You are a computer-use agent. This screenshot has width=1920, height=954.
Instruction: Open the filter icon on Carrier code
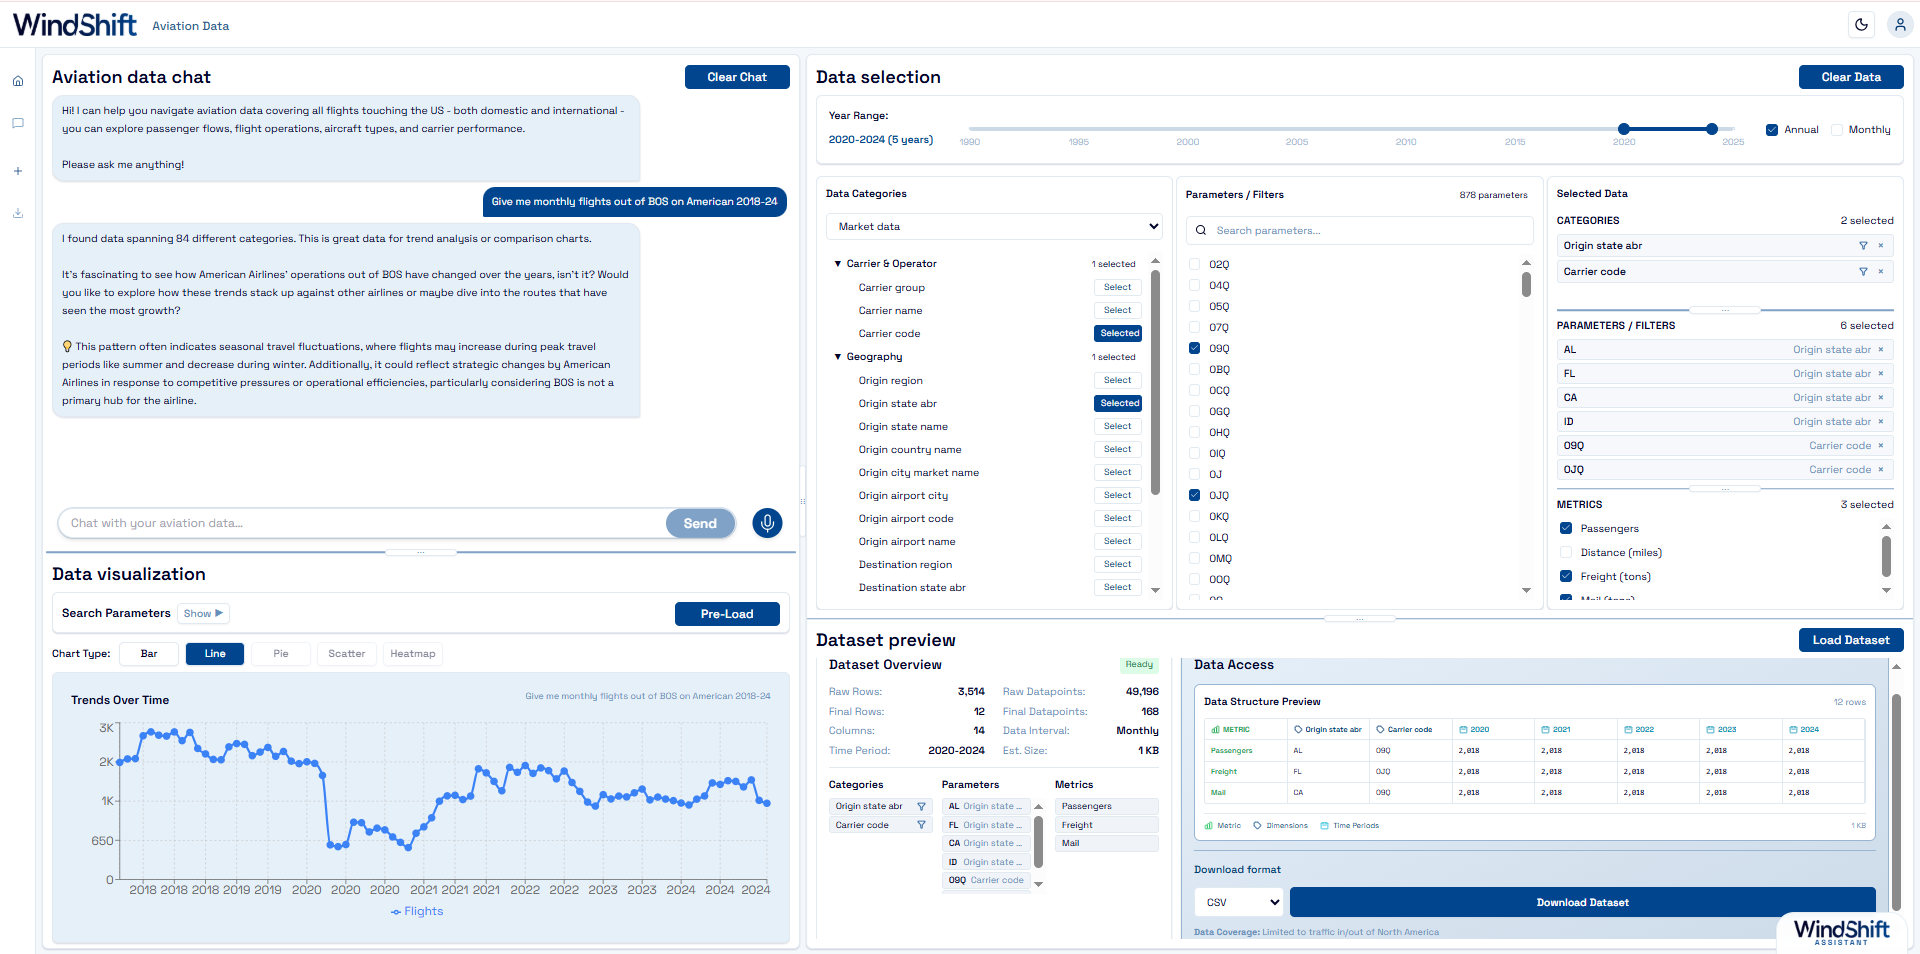(1863, 271)
